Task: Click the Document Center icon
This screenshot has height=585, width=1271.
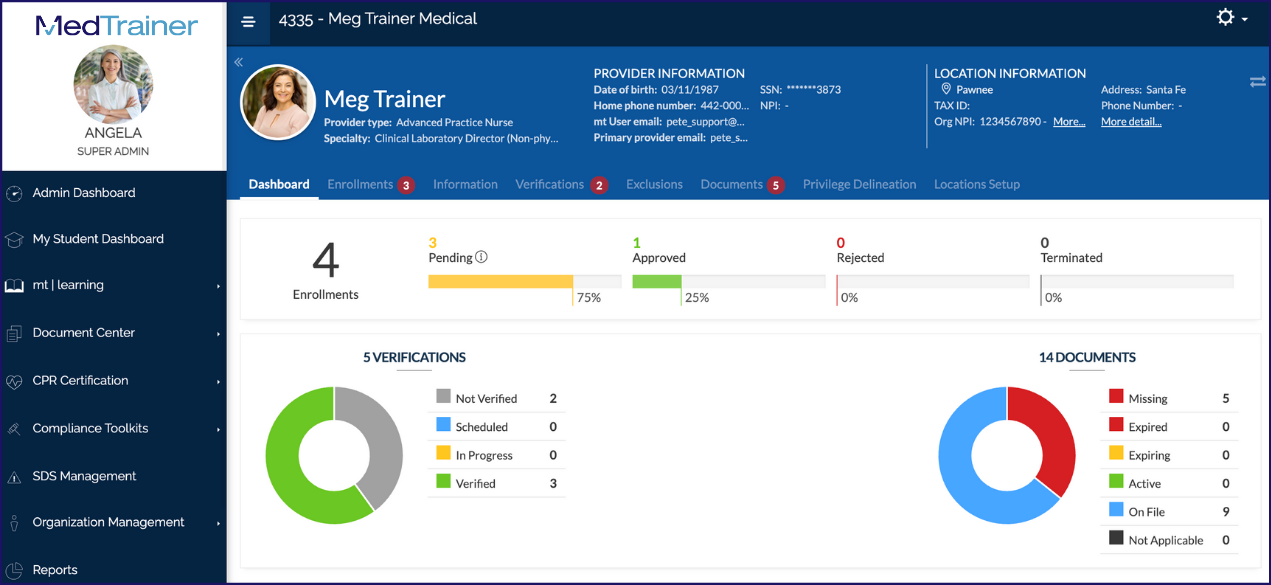Action: pos(14,333)
